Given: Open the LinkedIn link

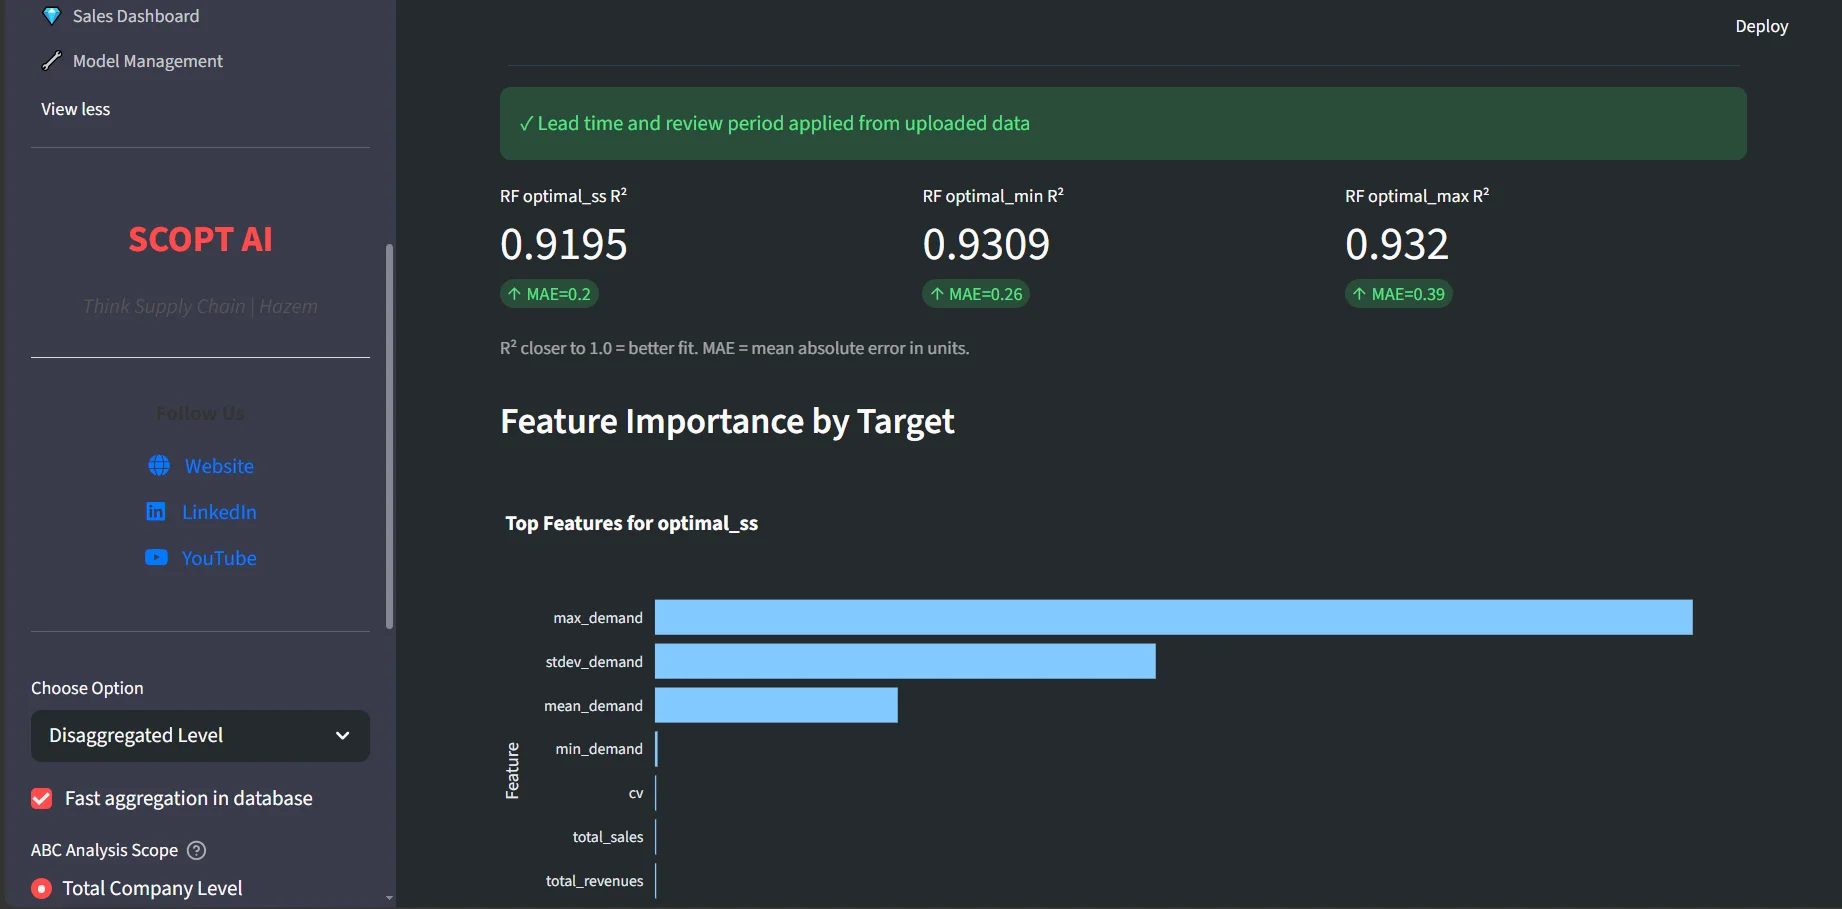Looking at the screenshot, I should [219, 512].
